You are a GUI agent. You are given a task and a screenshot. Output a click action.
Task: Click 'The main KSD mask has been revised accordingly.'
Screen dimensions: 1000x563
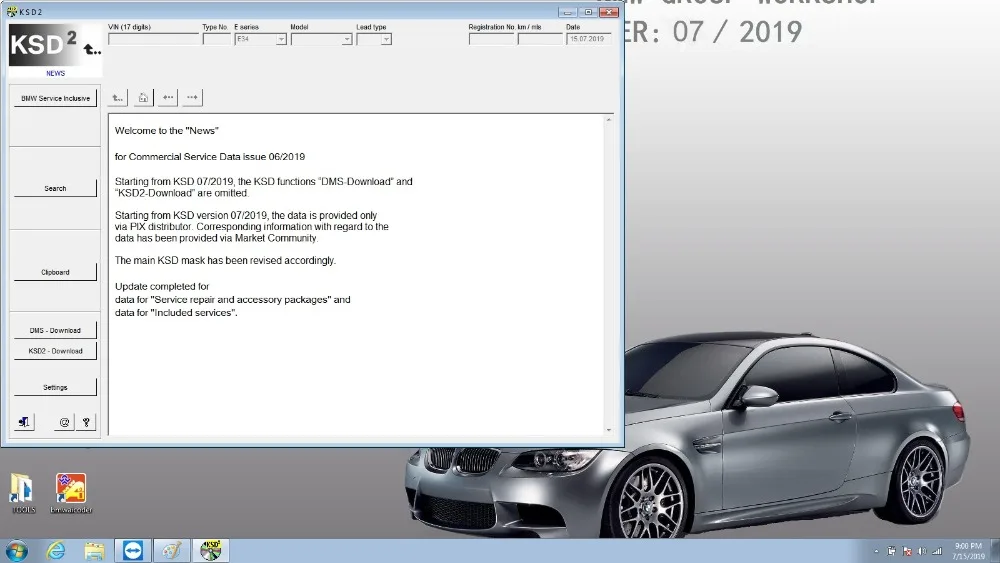point(225,261)
